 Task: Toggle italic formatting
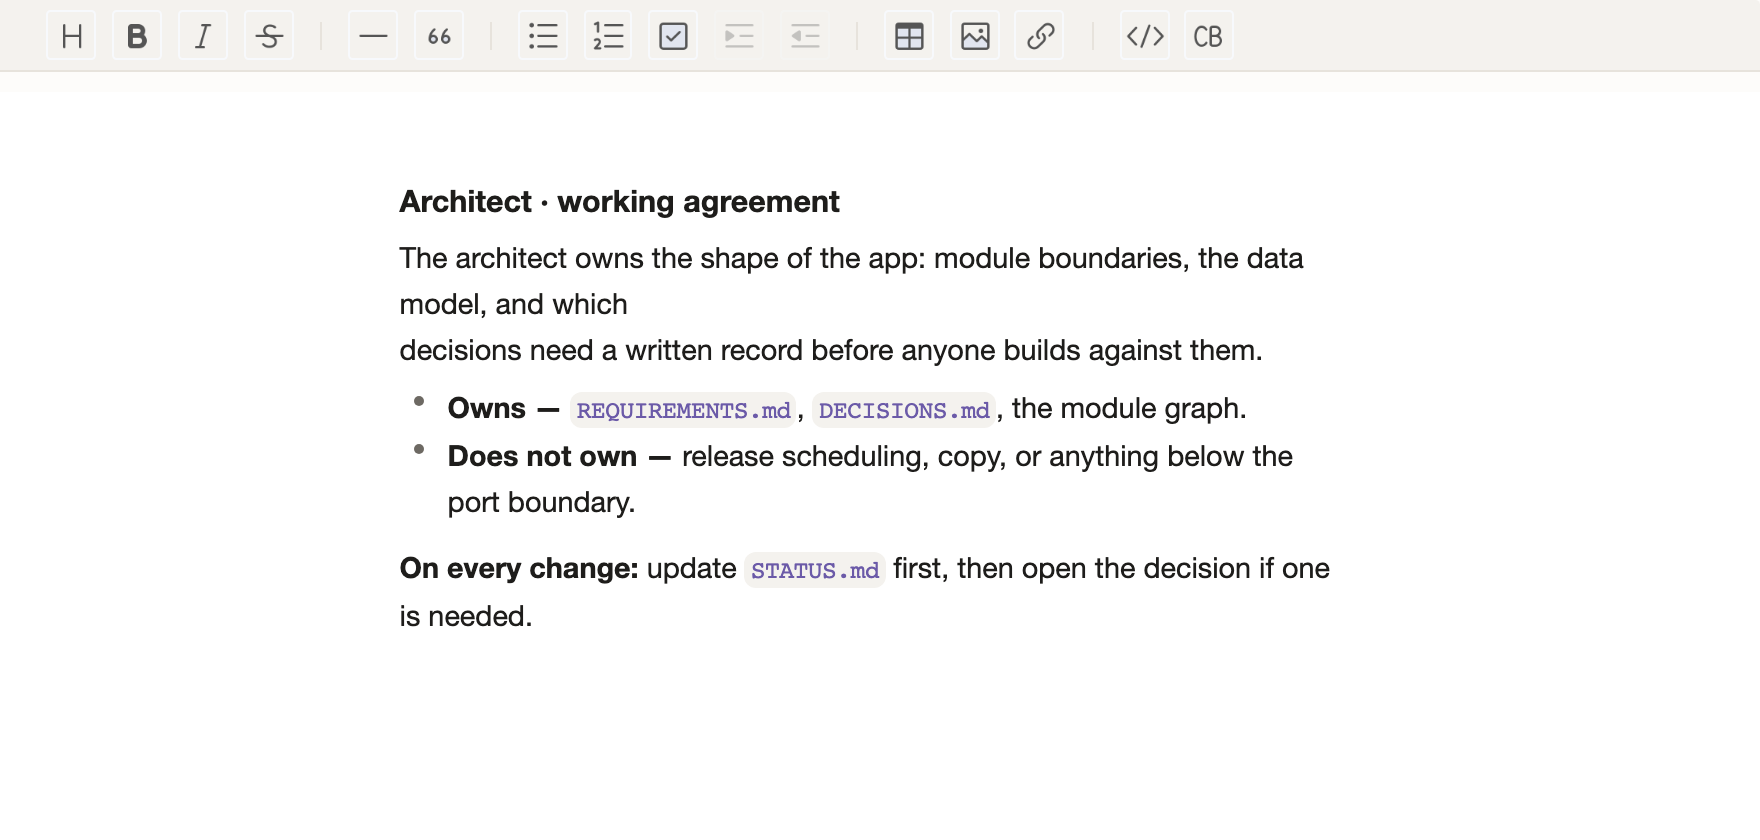pos(203,36)
